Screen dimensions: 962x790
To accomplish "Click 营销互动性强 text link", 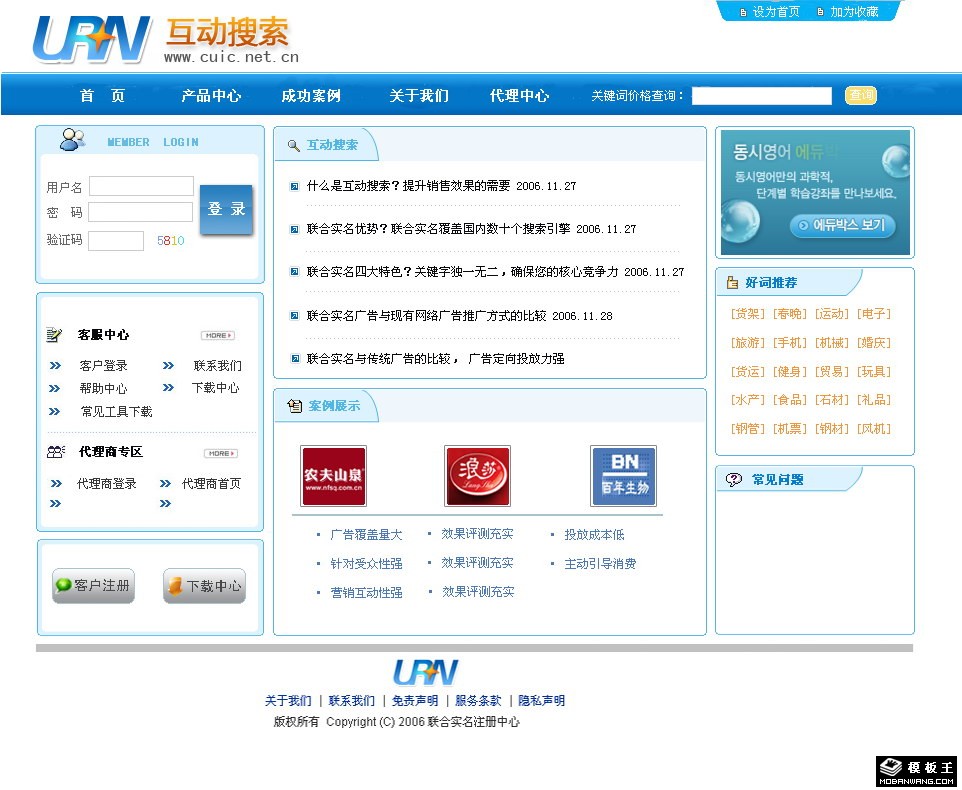I will (x=366, y=592).
